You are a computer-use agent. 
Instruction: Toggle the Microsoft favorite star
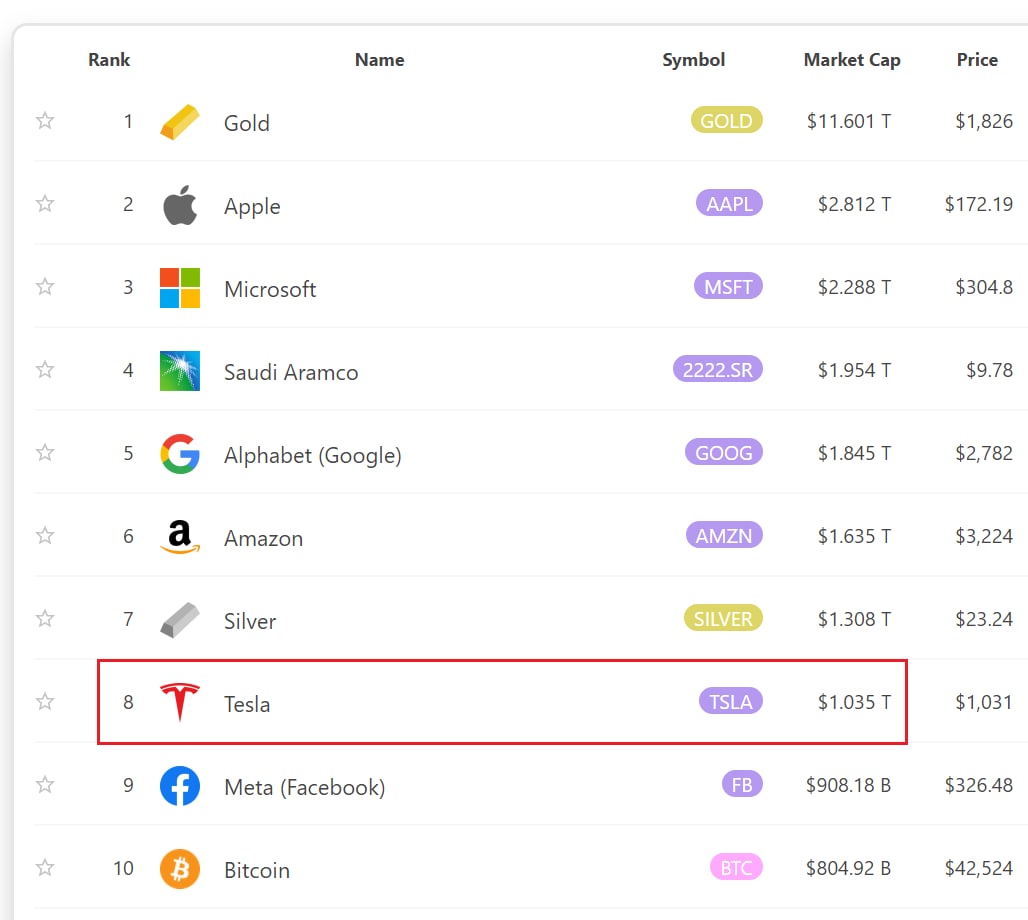(x=45, y=287)
